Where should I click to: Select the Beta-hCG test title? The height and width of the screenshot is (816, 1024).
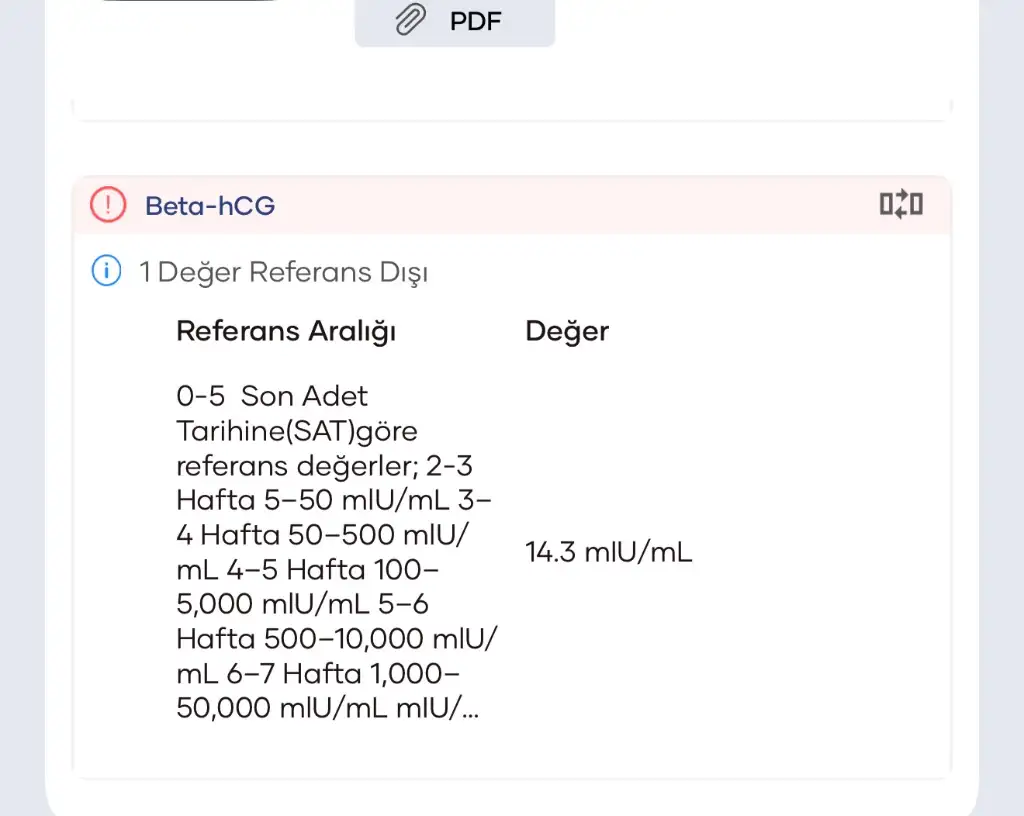coord(210,206)
